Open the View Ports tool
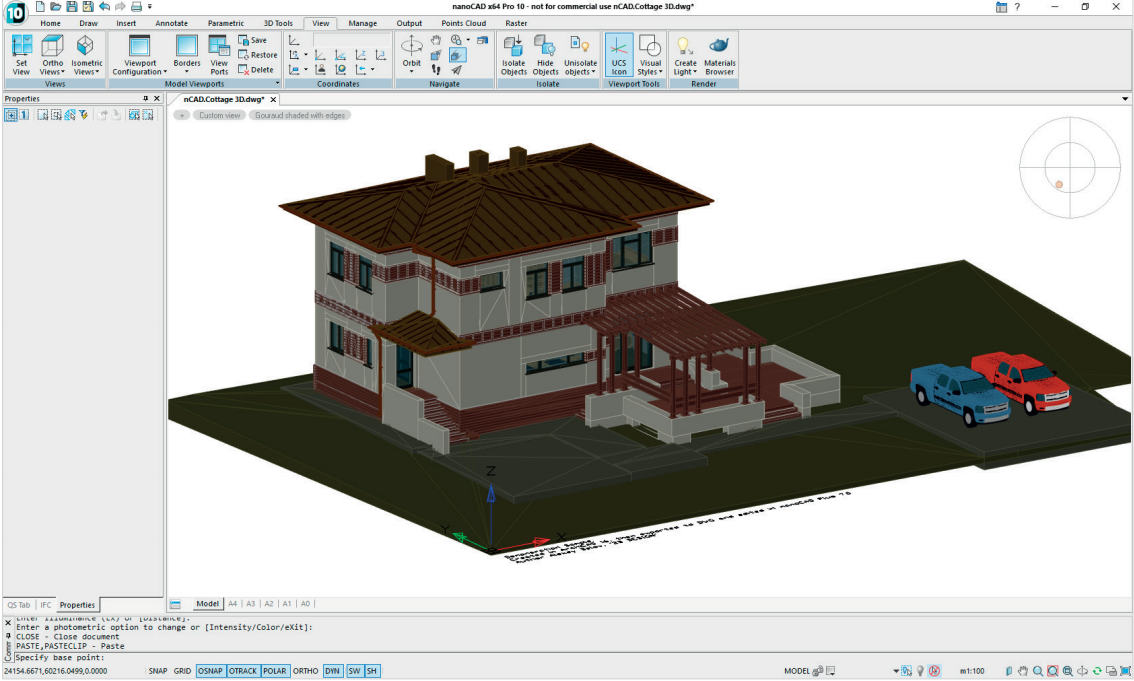This screenshot has height=681, width=1134. tap(219, 54)
